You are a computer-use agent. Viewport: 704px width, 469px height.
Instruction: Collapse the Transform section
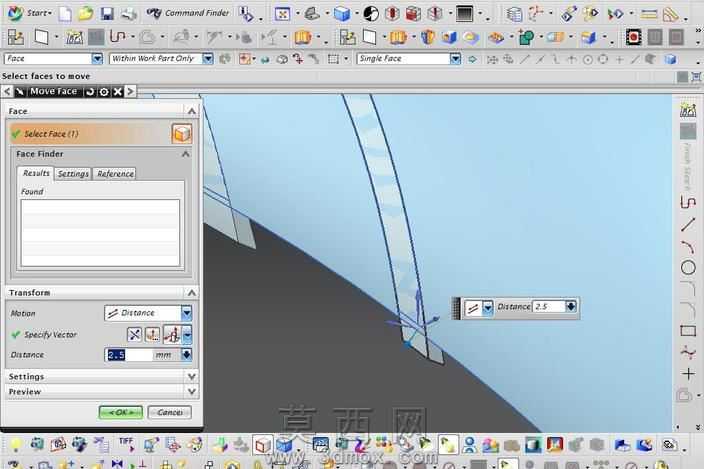pos(192,293)
